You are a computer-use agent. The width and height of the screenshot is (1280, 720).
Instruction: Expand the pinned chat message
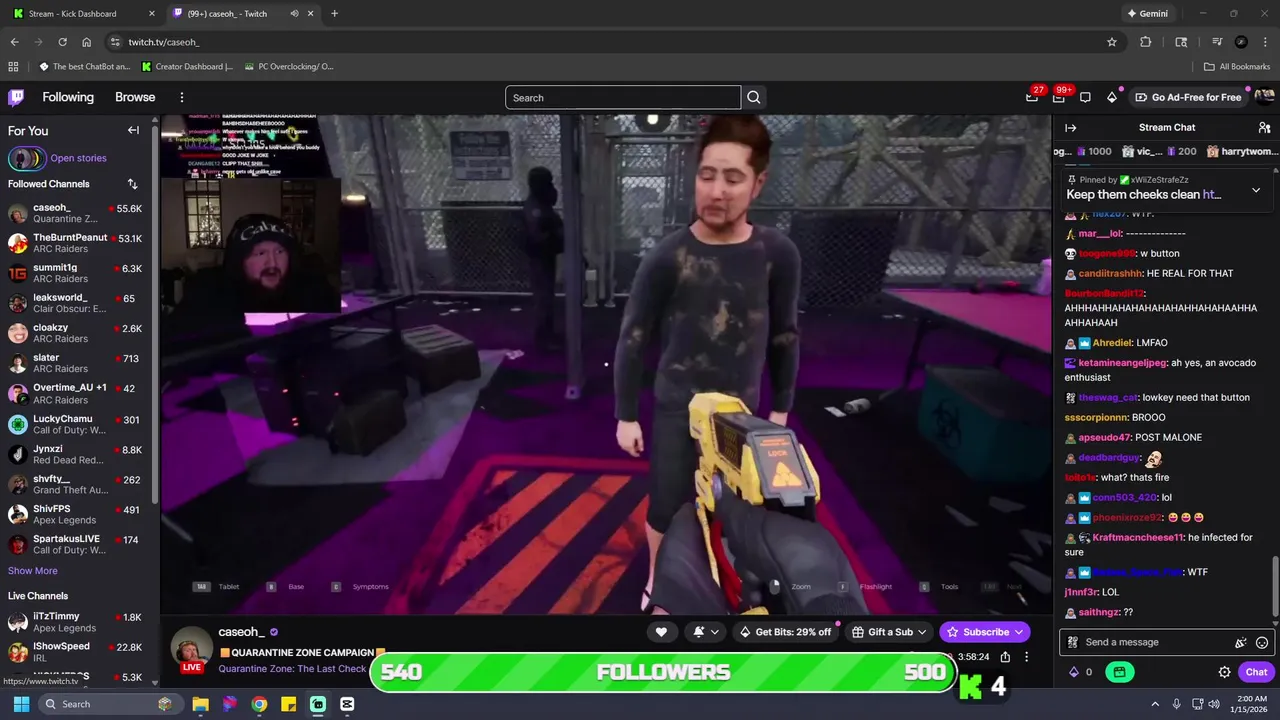pyautogui.click(x=1256, y=190)
